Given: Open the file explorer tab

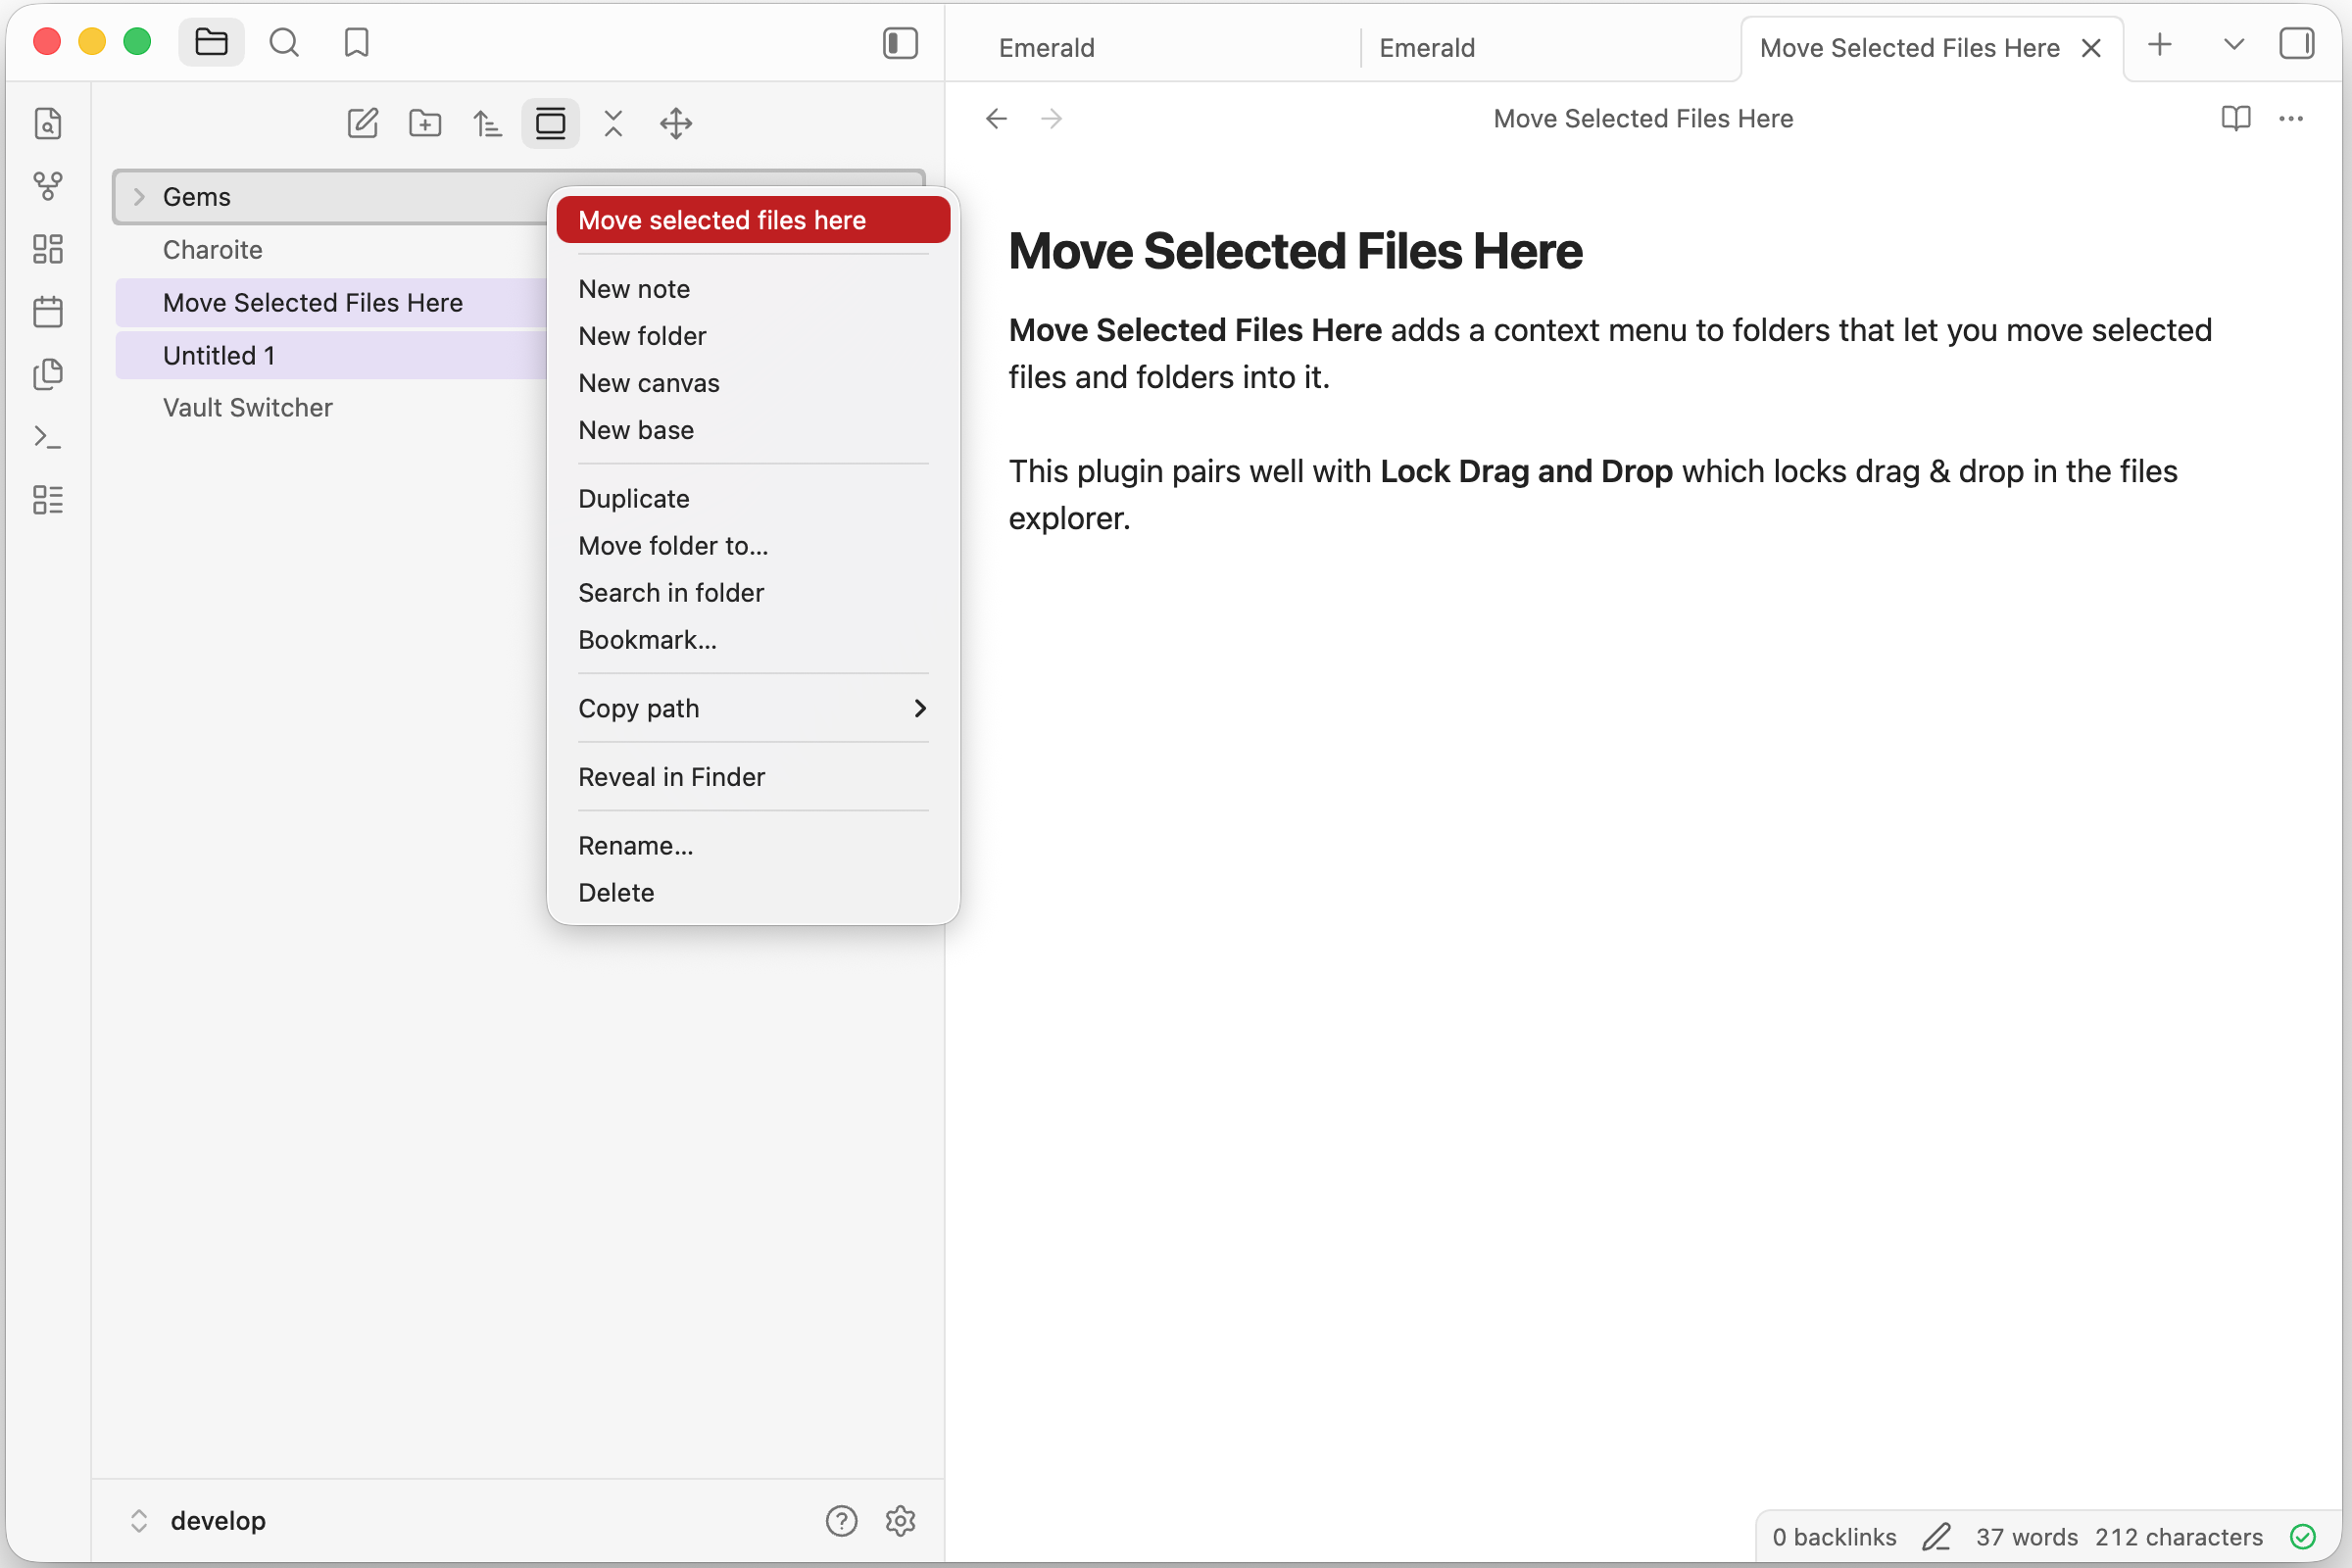Looking at the screenshot, I should coord(211,43).
